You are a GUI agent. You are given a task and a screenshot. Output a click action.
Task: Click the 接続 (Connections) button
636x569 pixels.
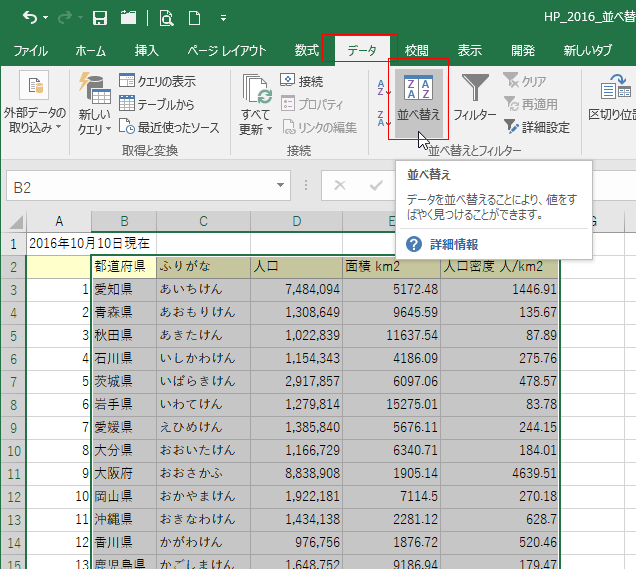301,81
